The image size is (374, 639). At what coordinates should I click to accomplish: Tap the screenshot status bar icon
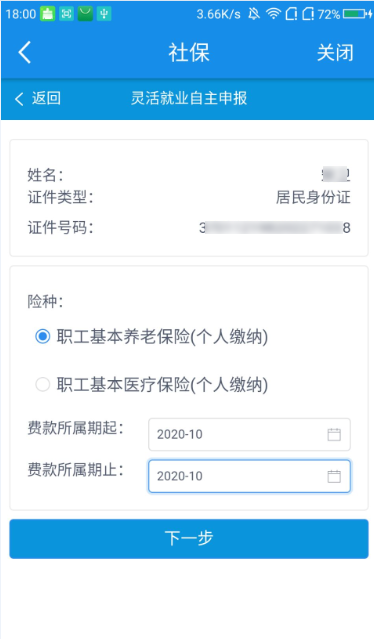(x=66, y=14)
